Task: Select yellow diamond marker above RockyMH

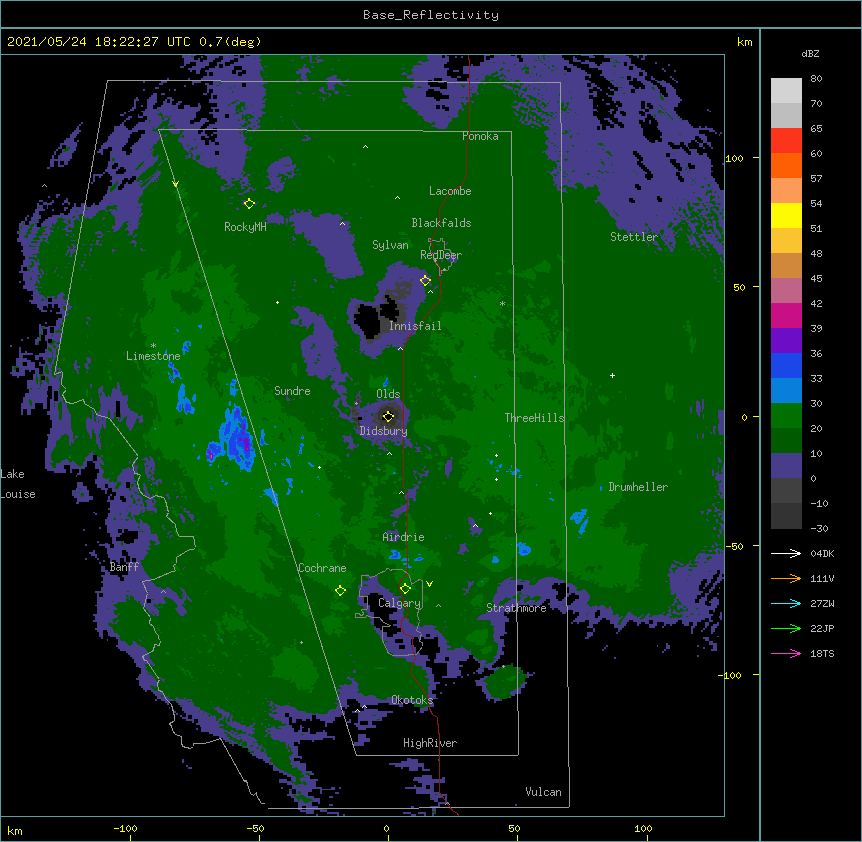Action: [249, 204]
